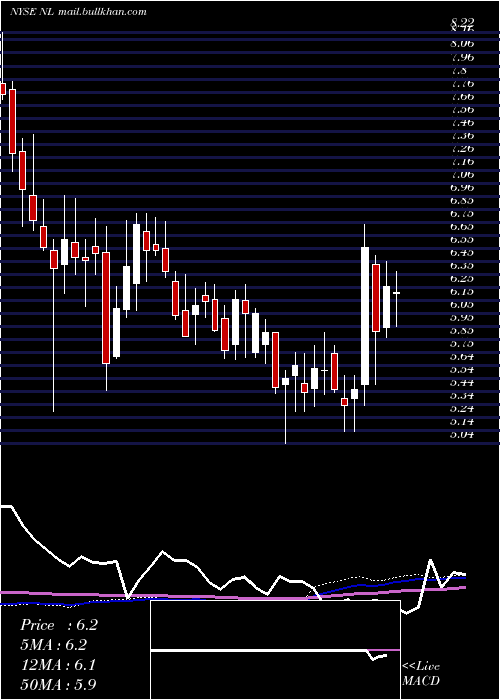
Task: Click the 5.04 price axis label
Action: [462, 435]
